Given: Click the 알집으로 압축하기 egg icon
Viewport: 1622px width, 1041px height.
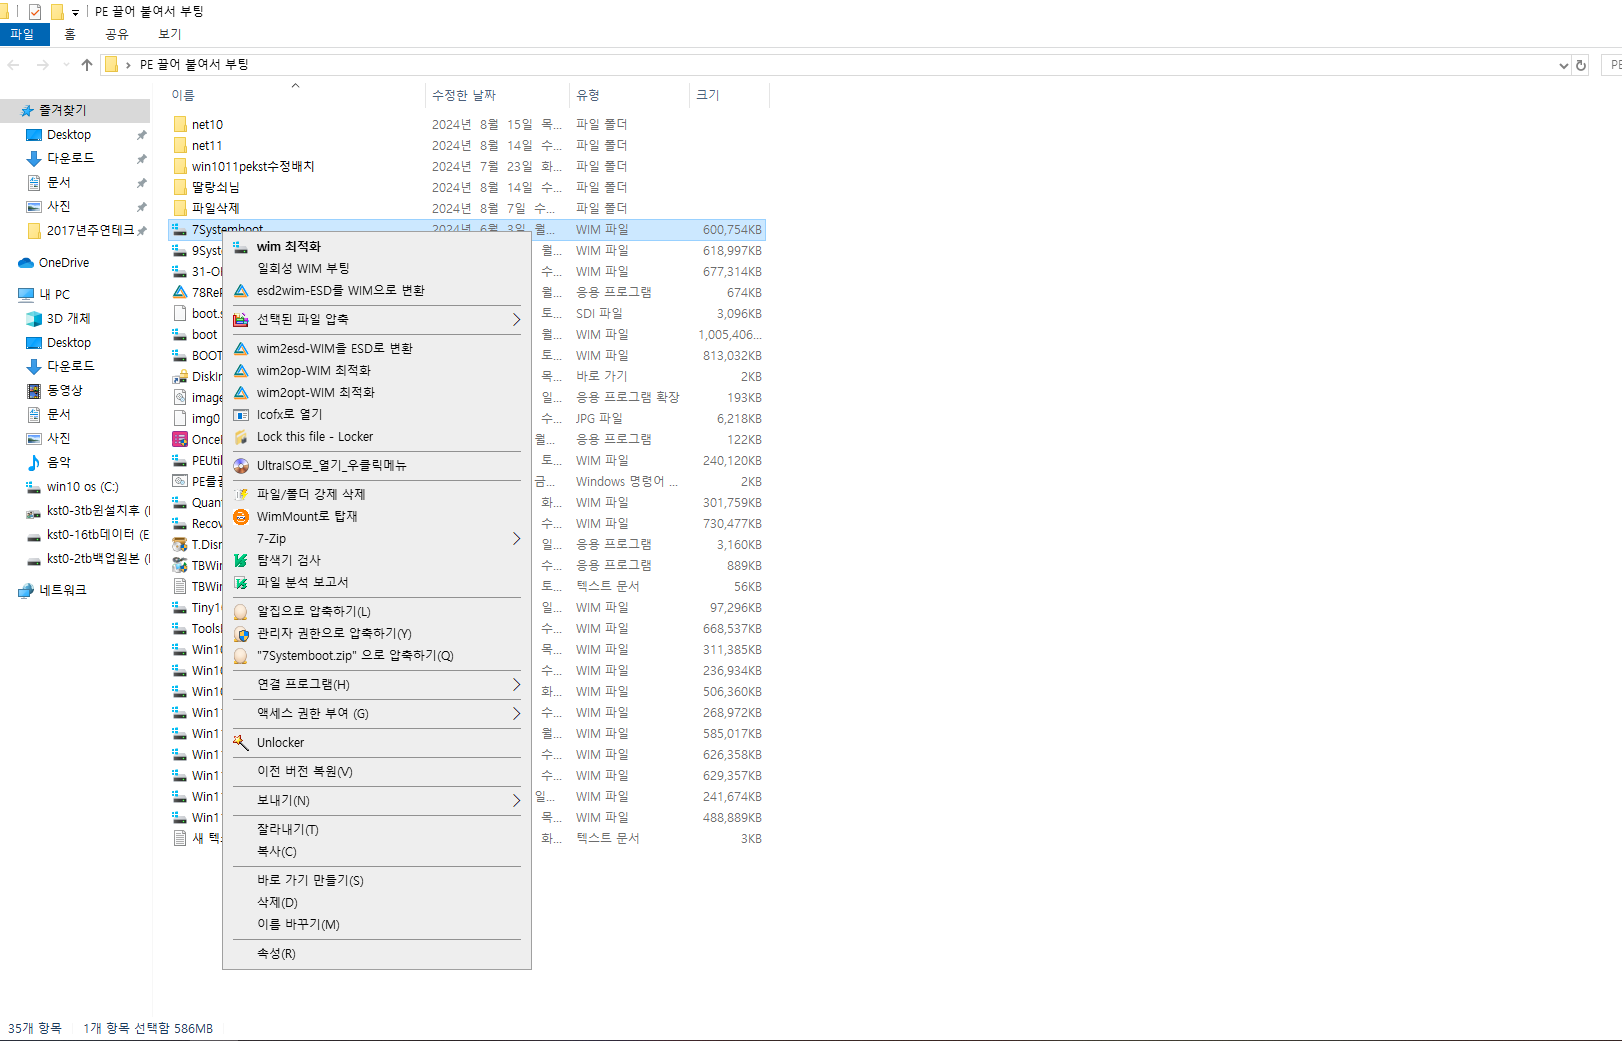Looking at the screenshot, I should (241, 611).
